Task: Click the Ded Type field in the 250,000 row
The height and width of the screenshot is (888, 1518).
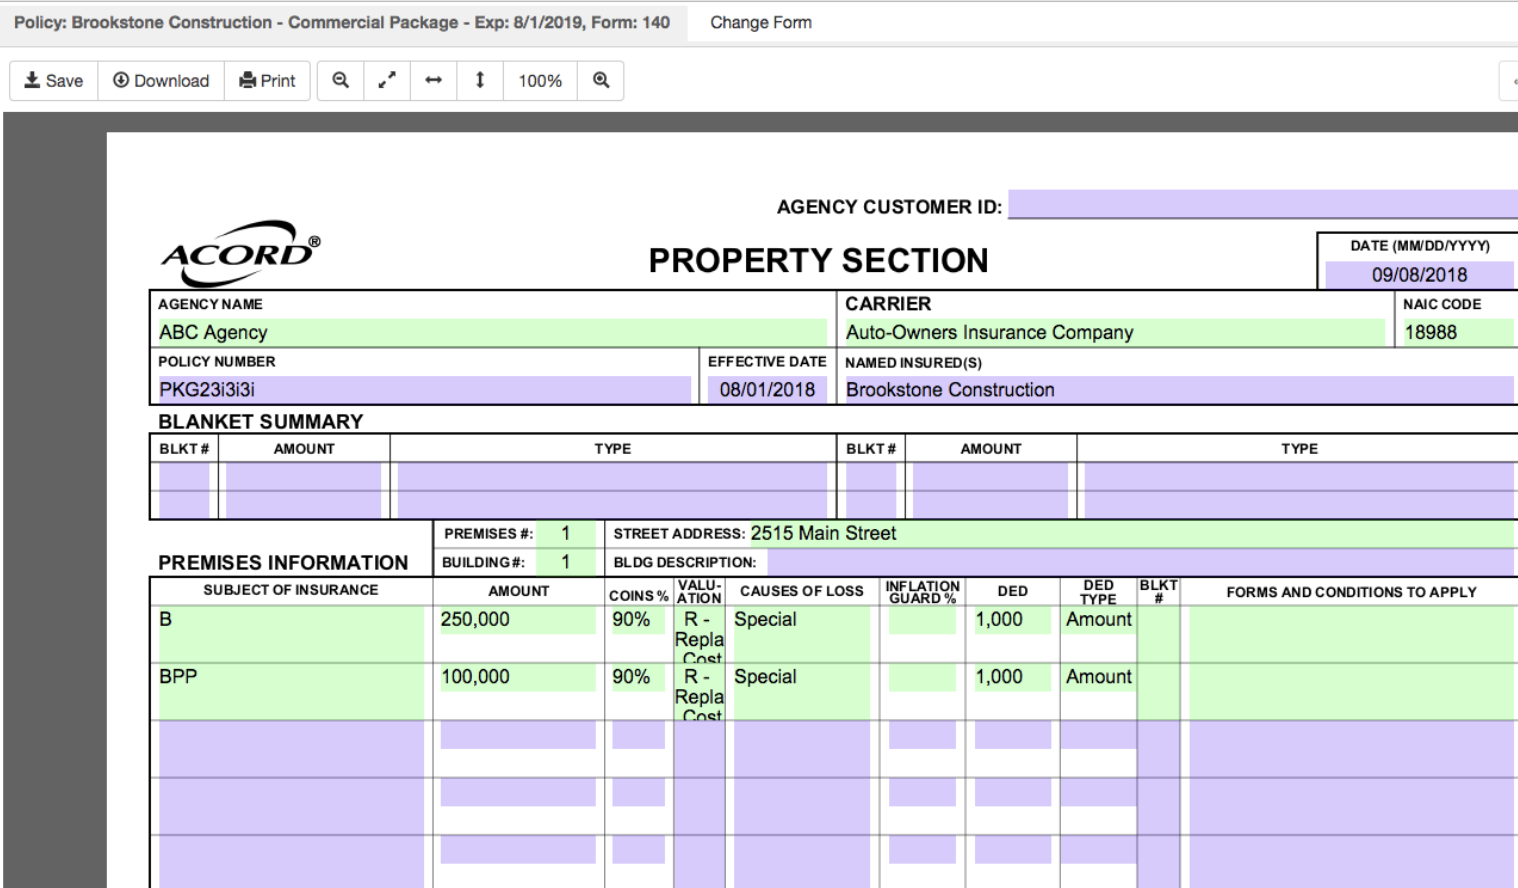Action: [1098, 620]
